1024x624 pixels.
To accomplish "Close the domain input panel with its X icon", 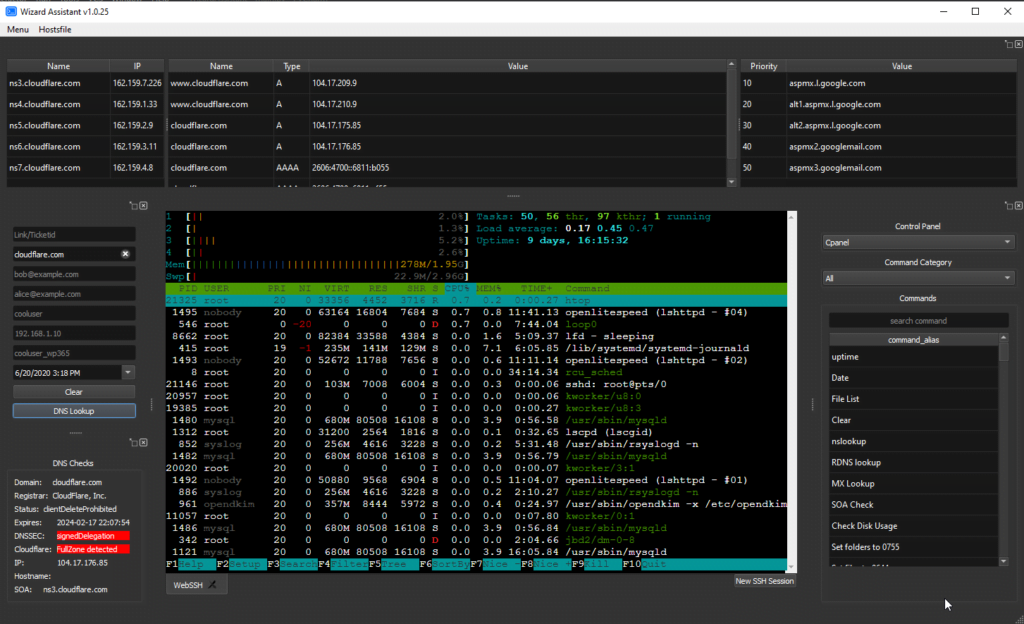I will pyautogui.click(x=144, y=206).
